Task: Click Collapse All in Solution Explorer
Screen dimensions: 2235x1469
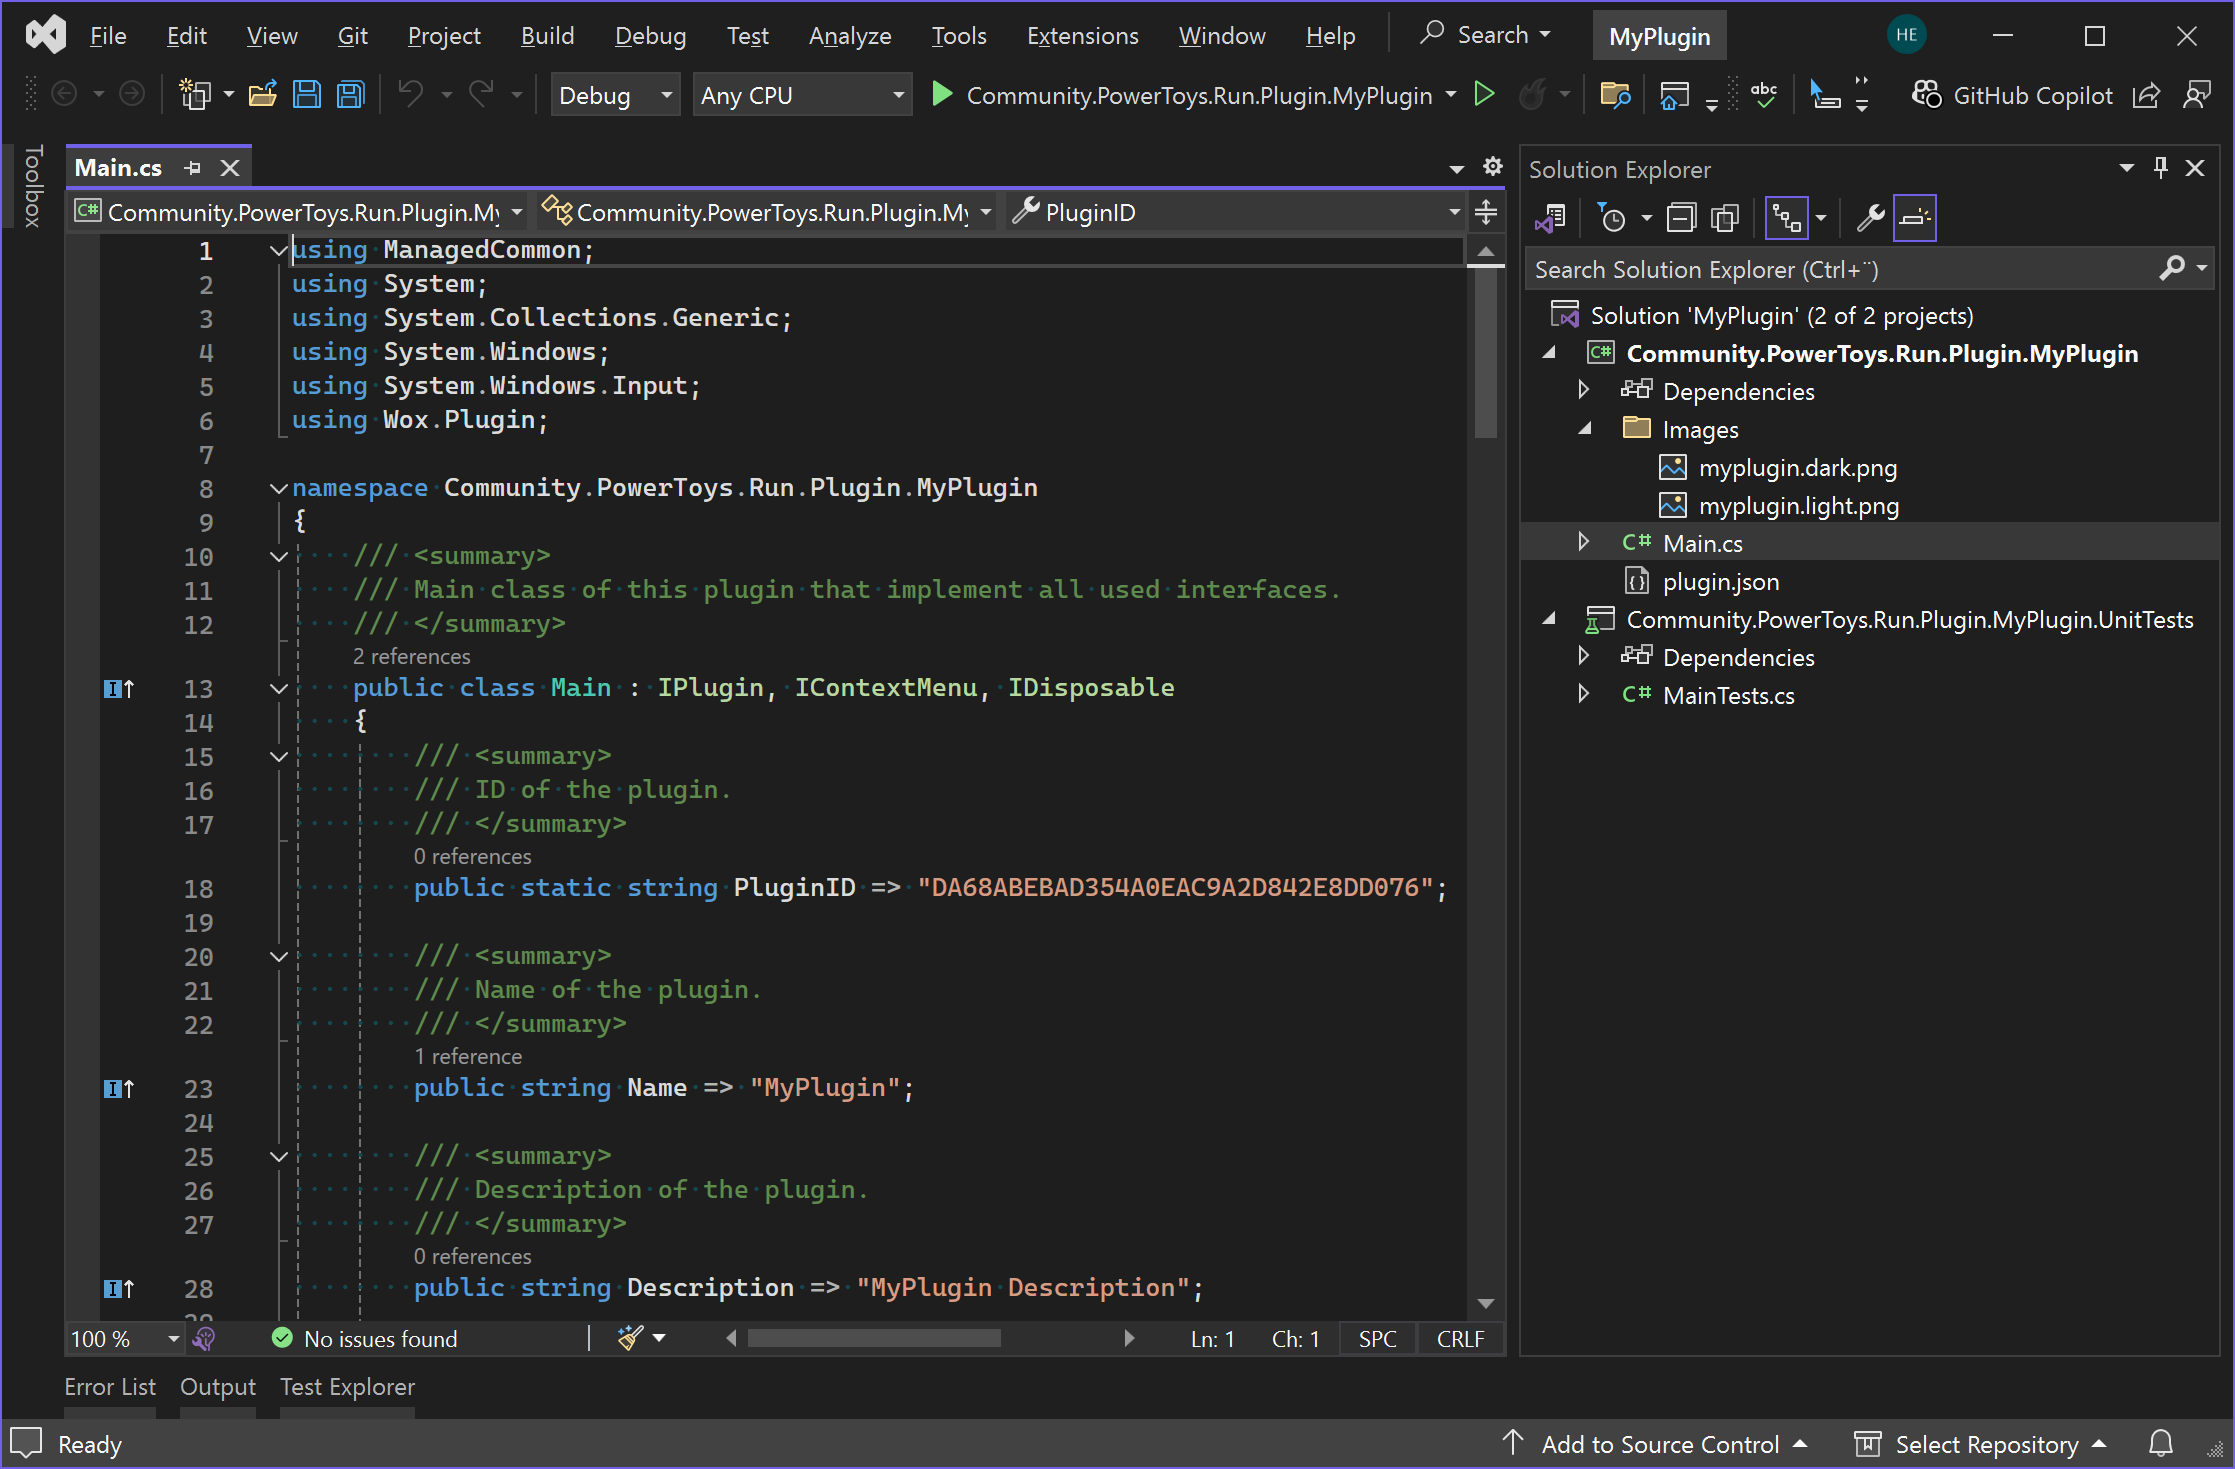Action: pyautogui.click(x=1681, y=218)
